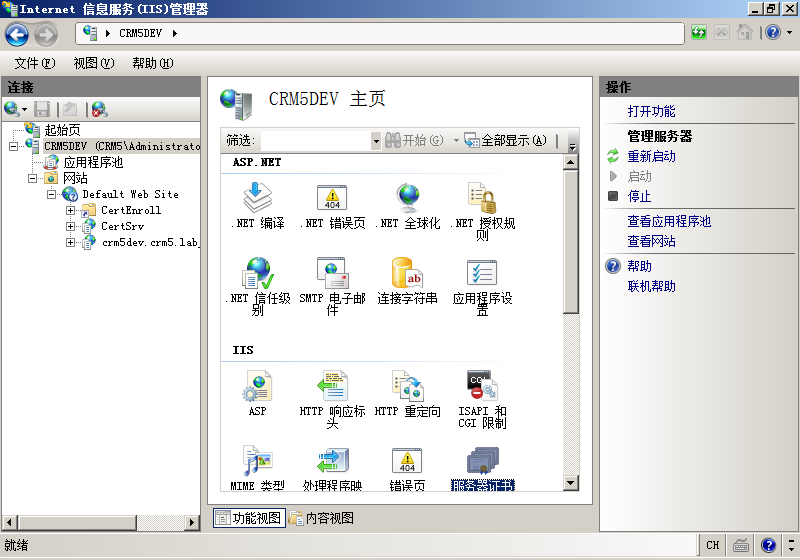Switch to 功能视图 tab
This screenshot has width=800, height=560.
click(249, 518)
